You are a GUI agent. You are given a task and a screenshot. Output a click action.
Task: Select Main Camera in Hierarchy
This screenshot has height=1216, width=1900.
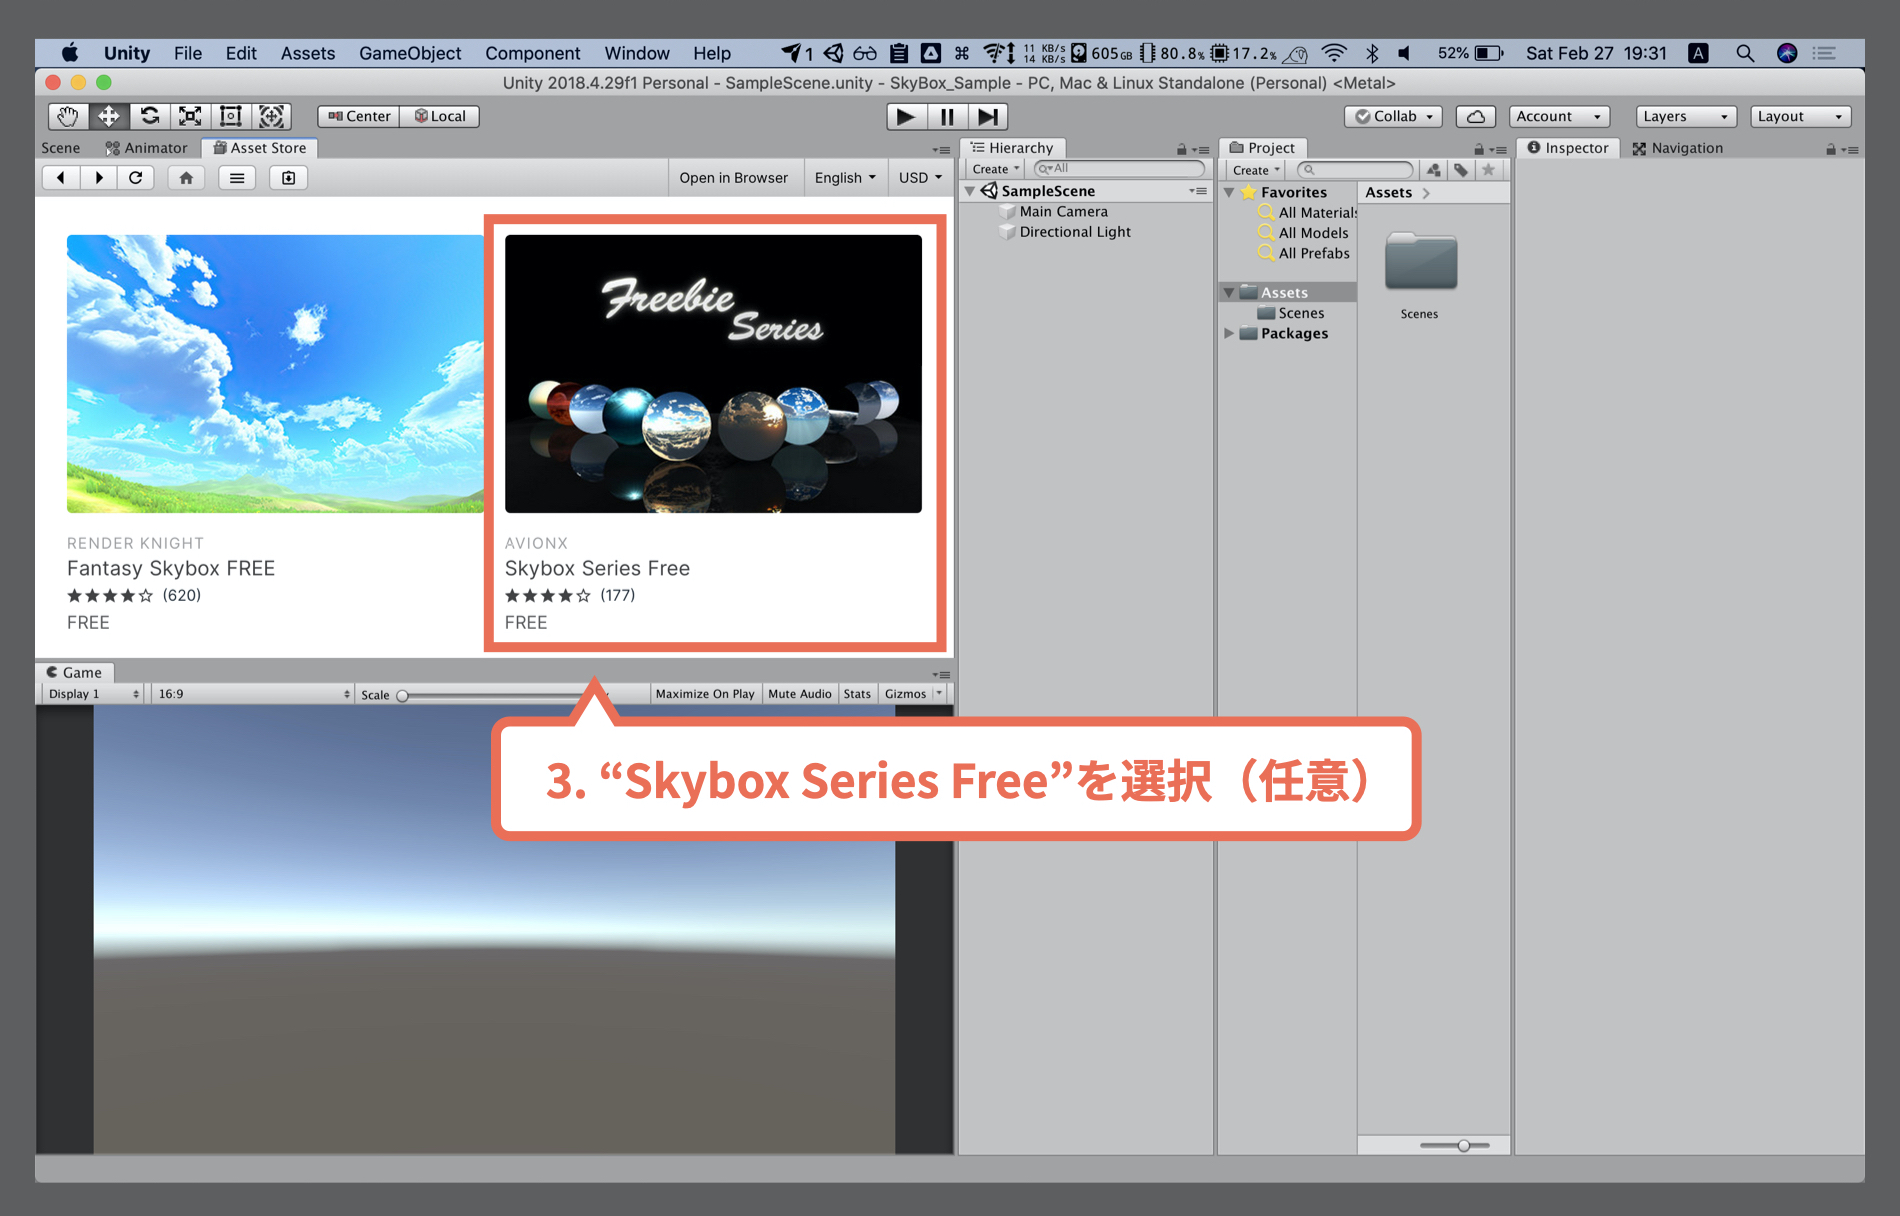tap(1064, 211)
